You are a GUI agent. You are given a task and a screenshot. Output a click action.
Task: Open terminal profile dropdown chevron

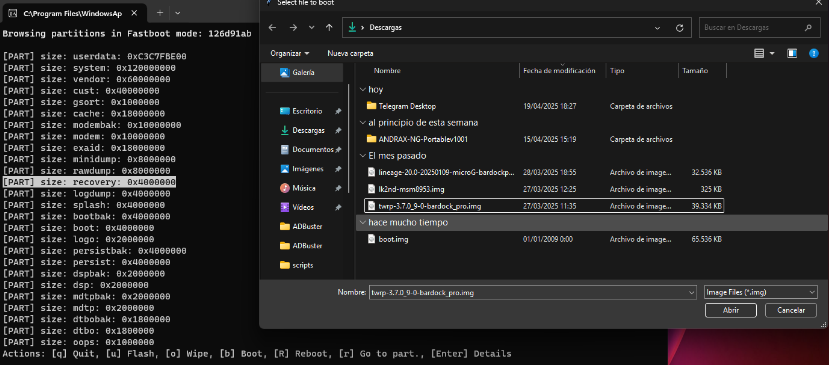coord(178,13)
